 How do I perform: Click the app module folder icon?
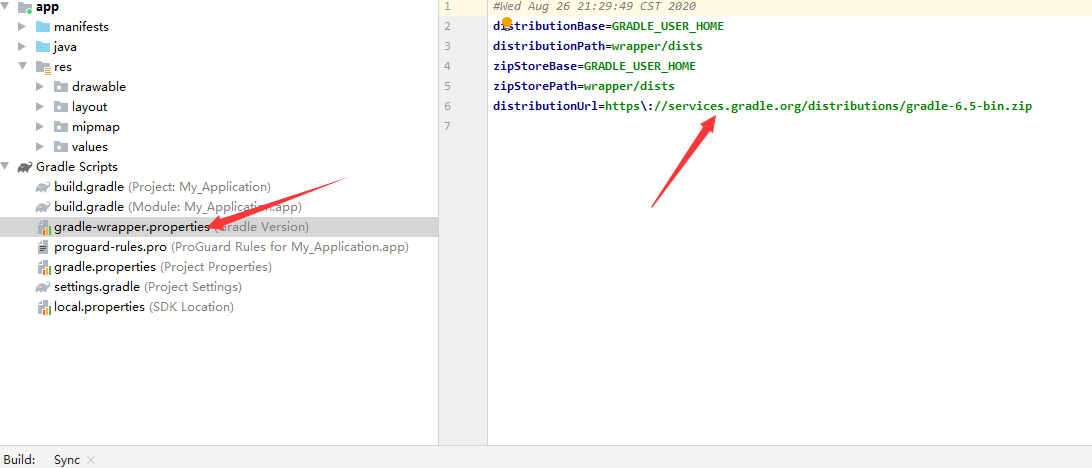pos(26,8)
